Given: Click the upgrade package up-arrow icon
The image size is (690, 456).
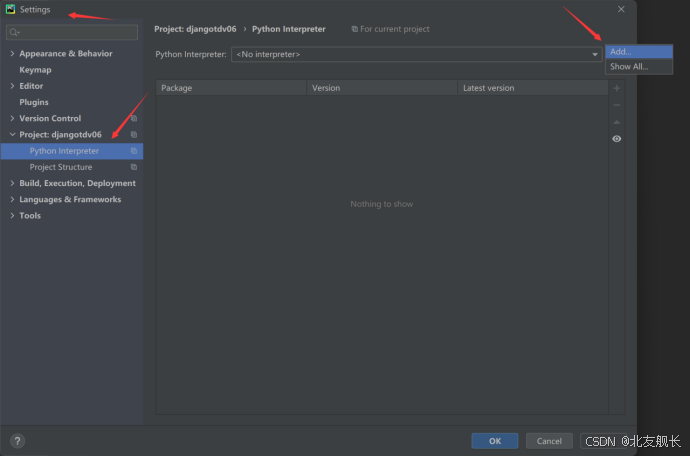Looking at the screenshot, I should point(617,122).
